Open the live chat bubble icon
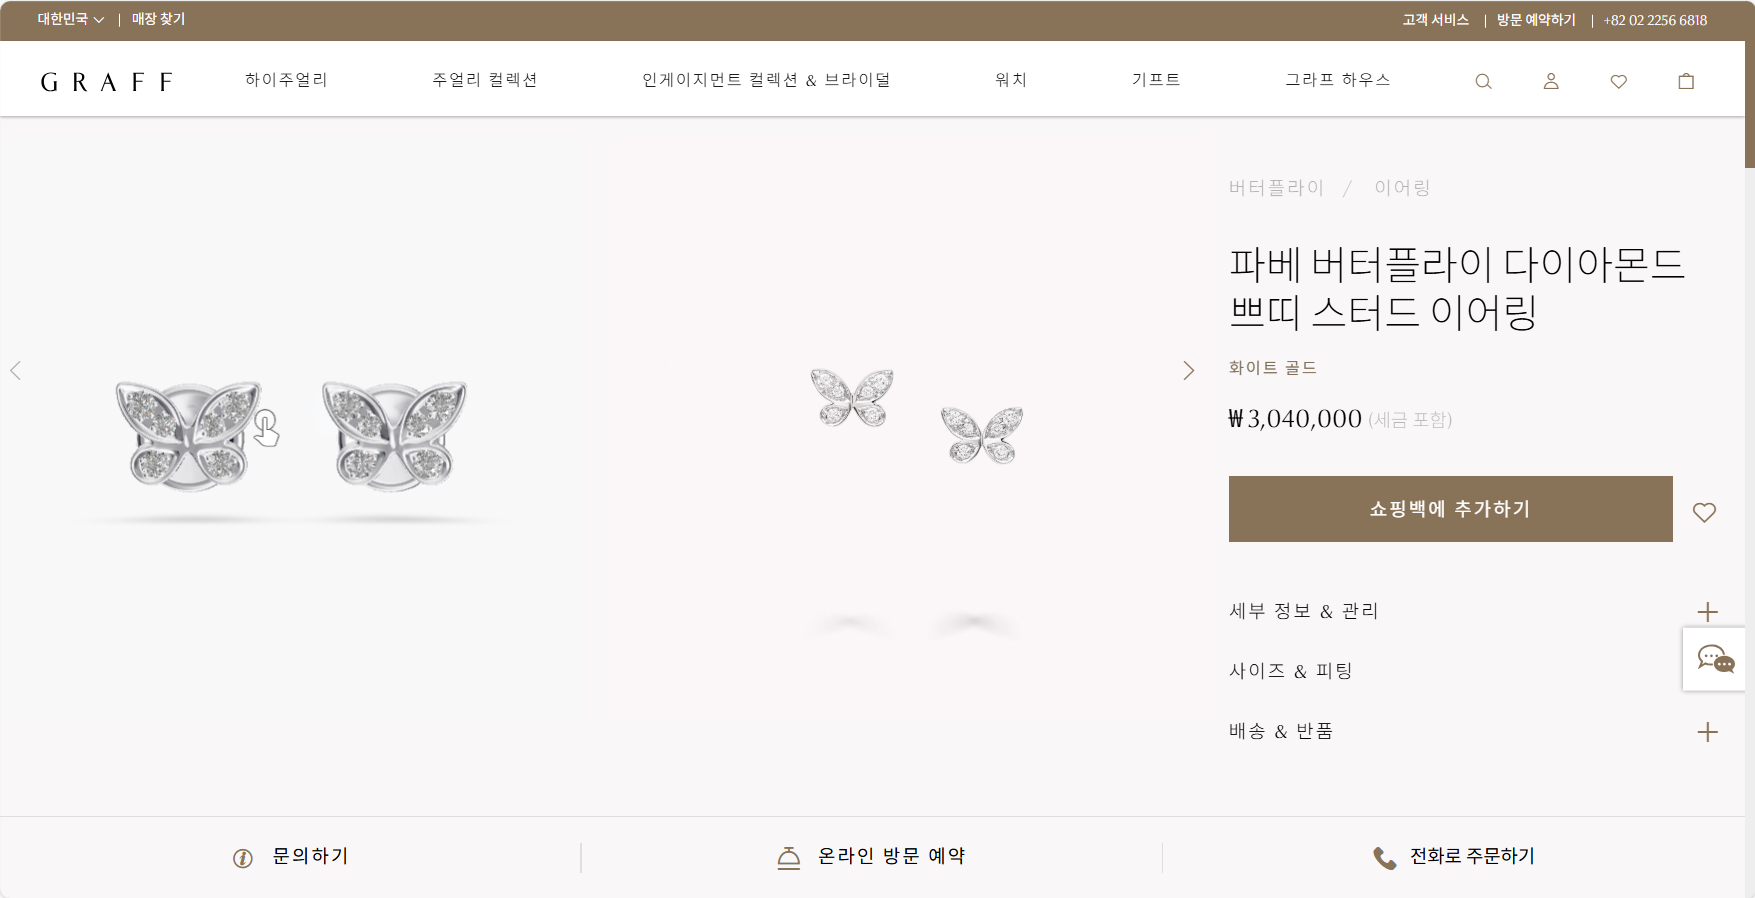 1715,659
